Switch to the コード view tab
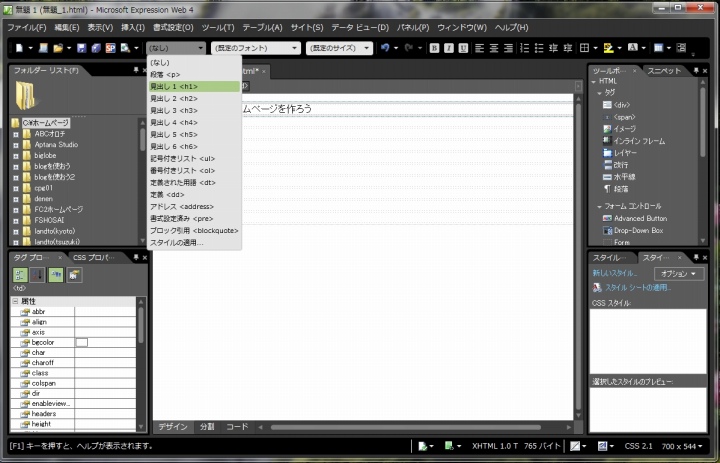Viewport: 720px width, 463px height. pos(237,427)
